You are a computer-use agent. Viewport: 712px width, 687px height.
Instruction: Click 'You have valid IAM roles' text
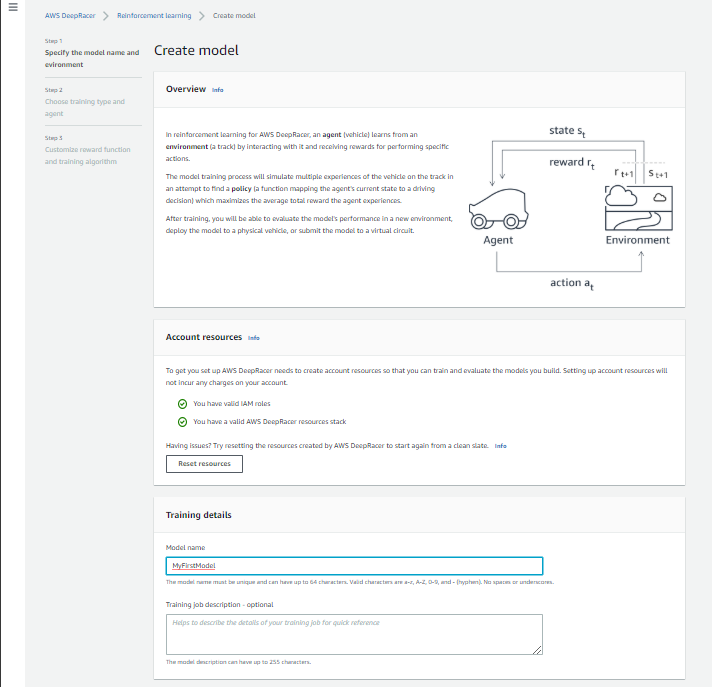[x=232, y=404]
